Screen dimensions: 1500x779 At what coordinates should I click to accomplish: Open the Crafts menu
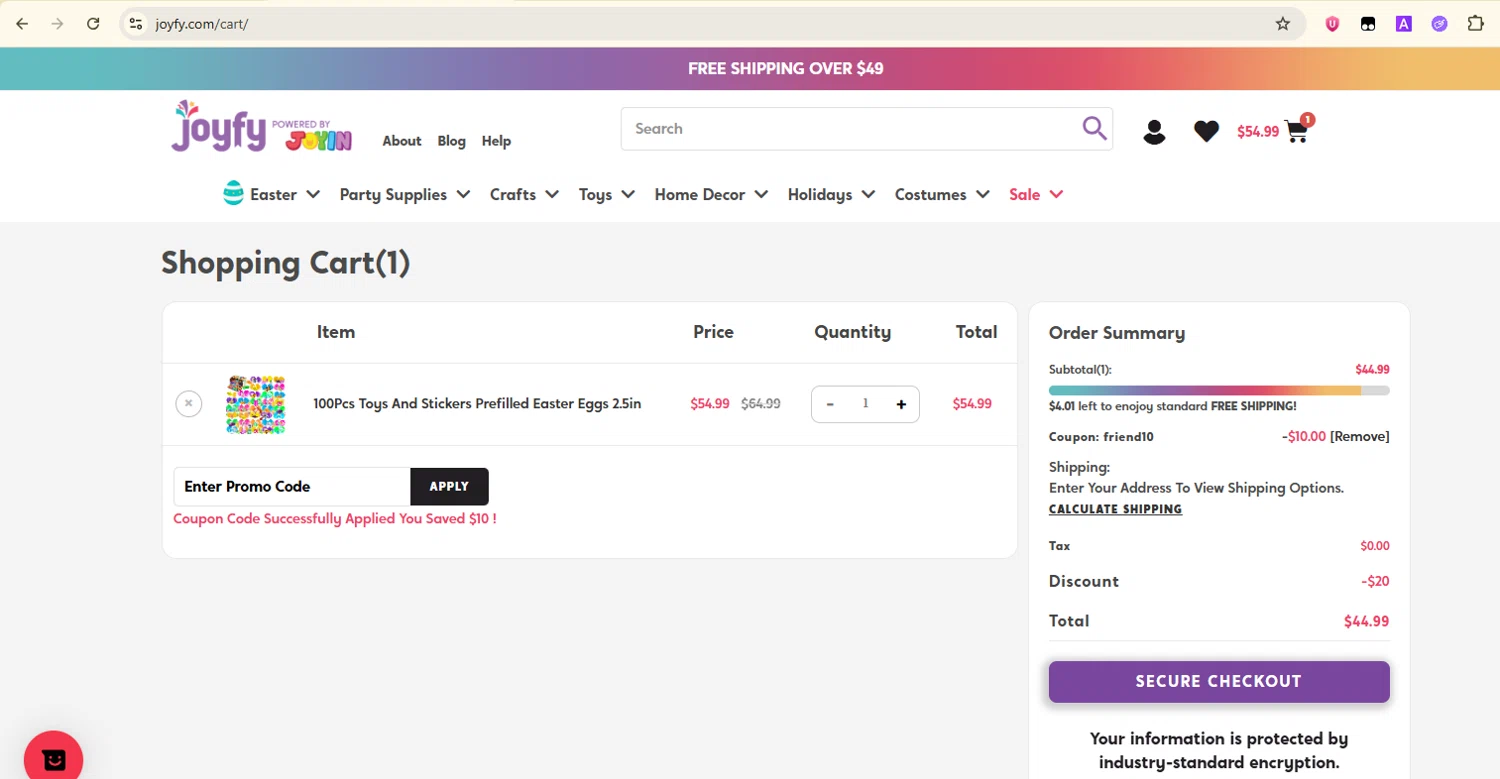pos(513,194)
